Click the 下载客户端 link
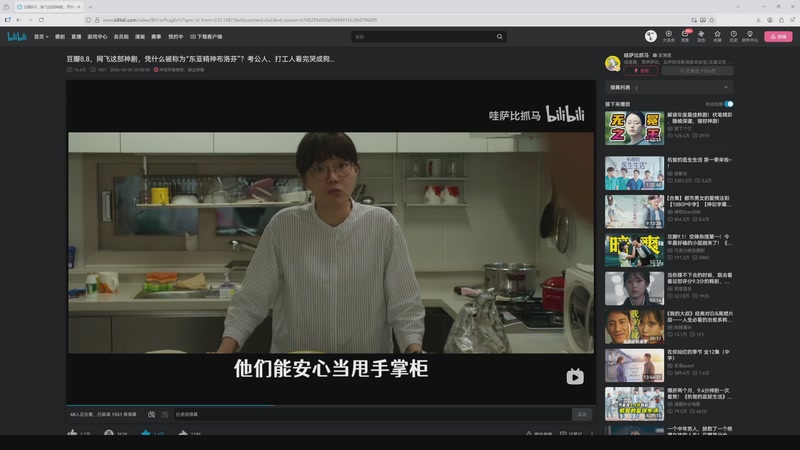Image resolution: width=800 pixels, height=450 pixels. coord(206,37)
